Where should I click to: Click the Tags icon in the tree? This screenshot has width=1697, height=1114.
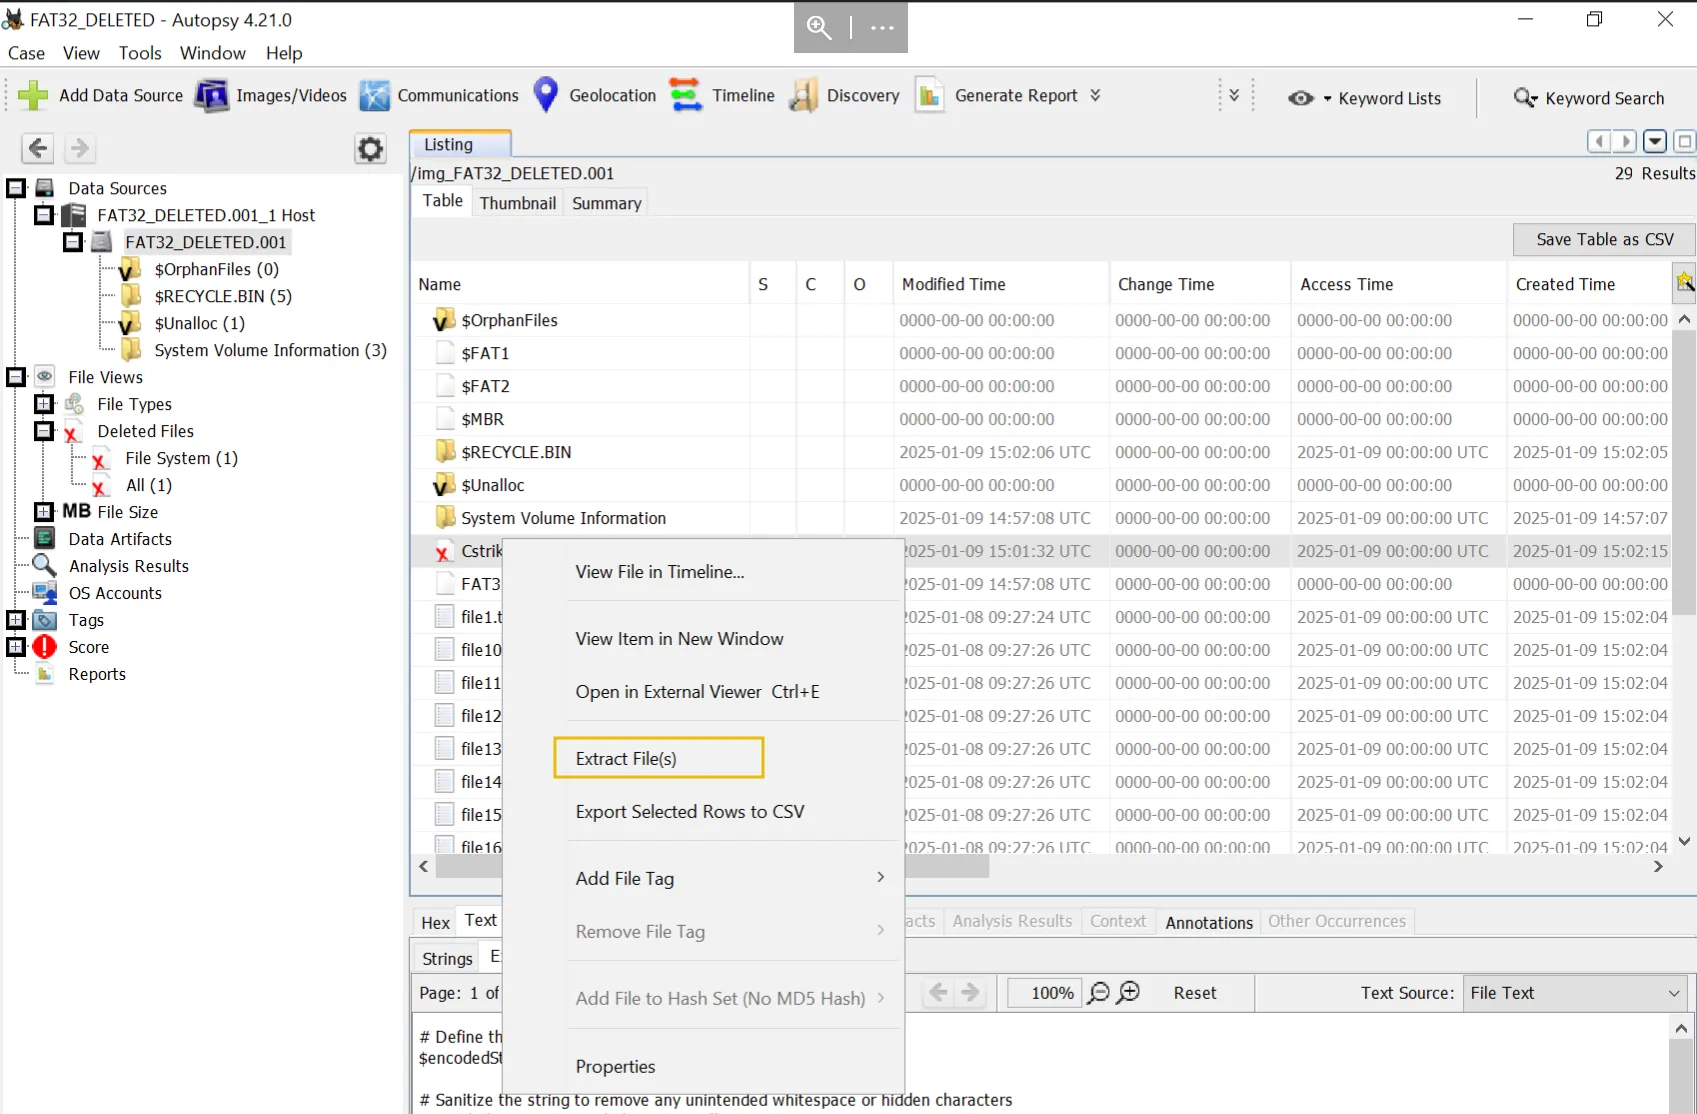44,620
